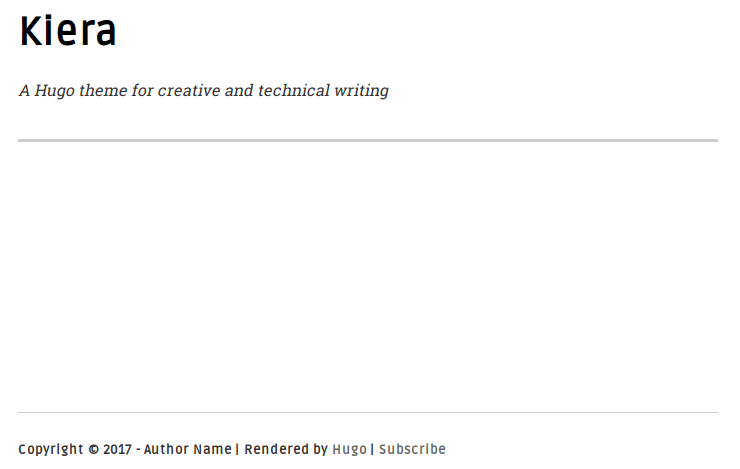740x469 pixels.
Task: Open the Hugo link in footer
Action: [349, 449]
